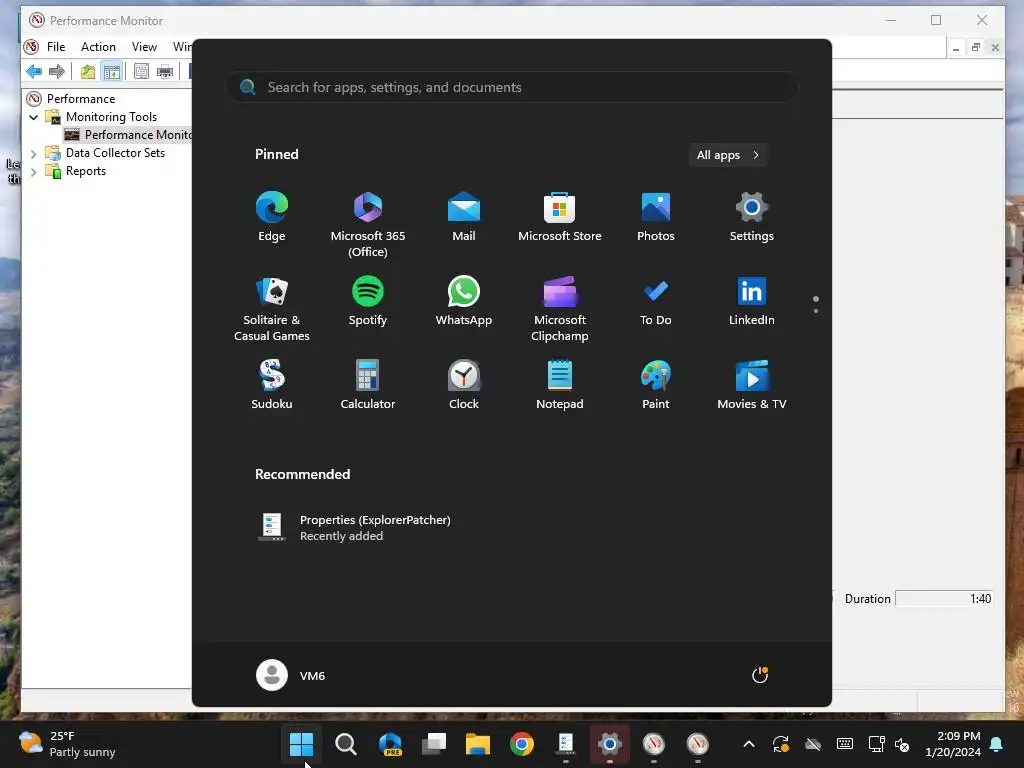Open clock and date flyout
The height and width of the screenshot is (768, 1024).
[x=953, y=744]
